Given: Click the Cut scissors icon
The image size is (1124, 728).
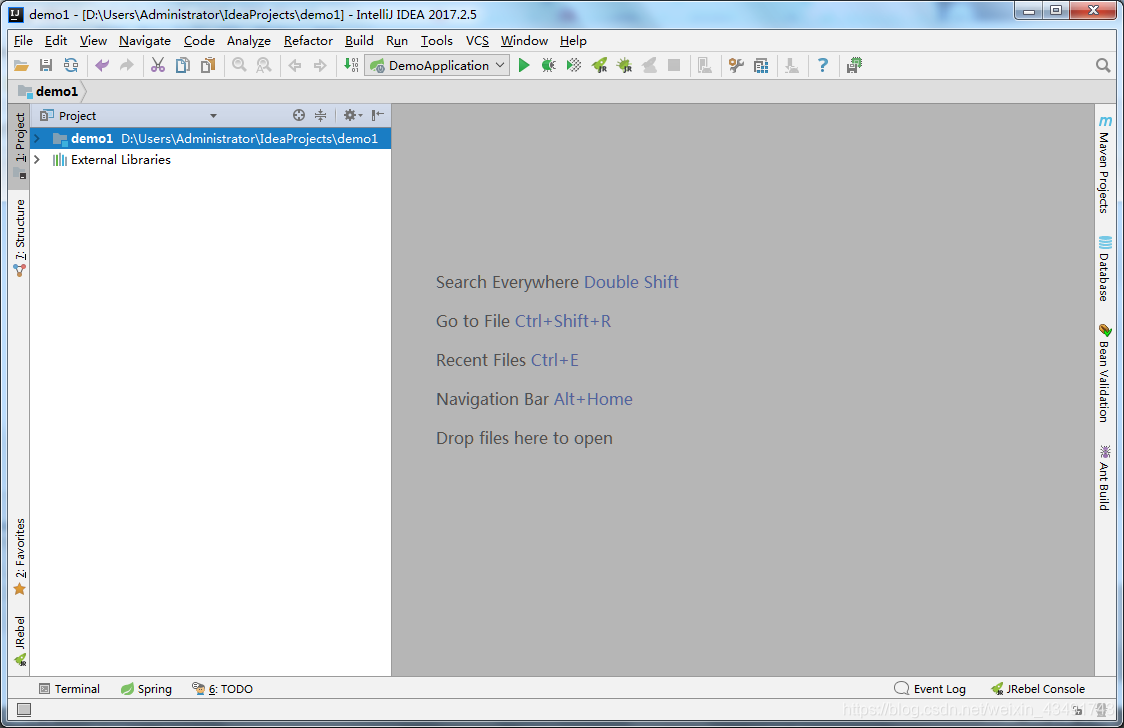Looking at the screenshot, I should [x=158, y=66].
